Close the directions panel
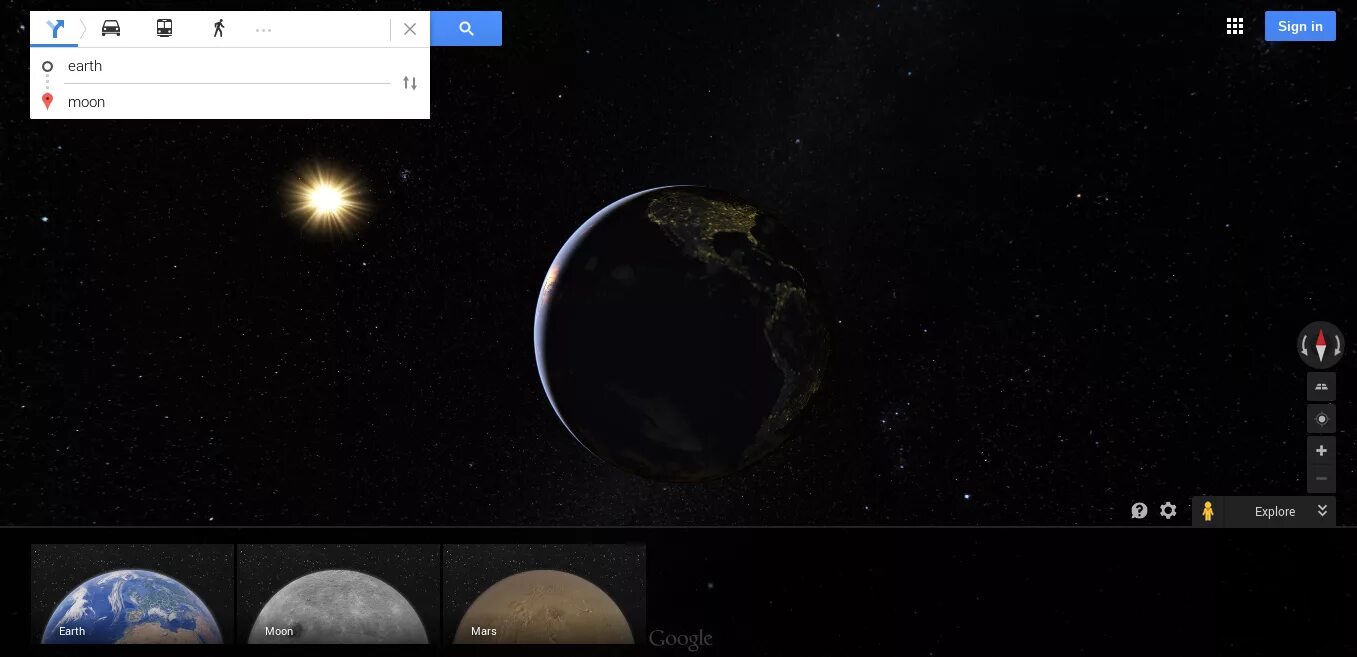This screenshot has width=1357, height=657. click(410, 29)
